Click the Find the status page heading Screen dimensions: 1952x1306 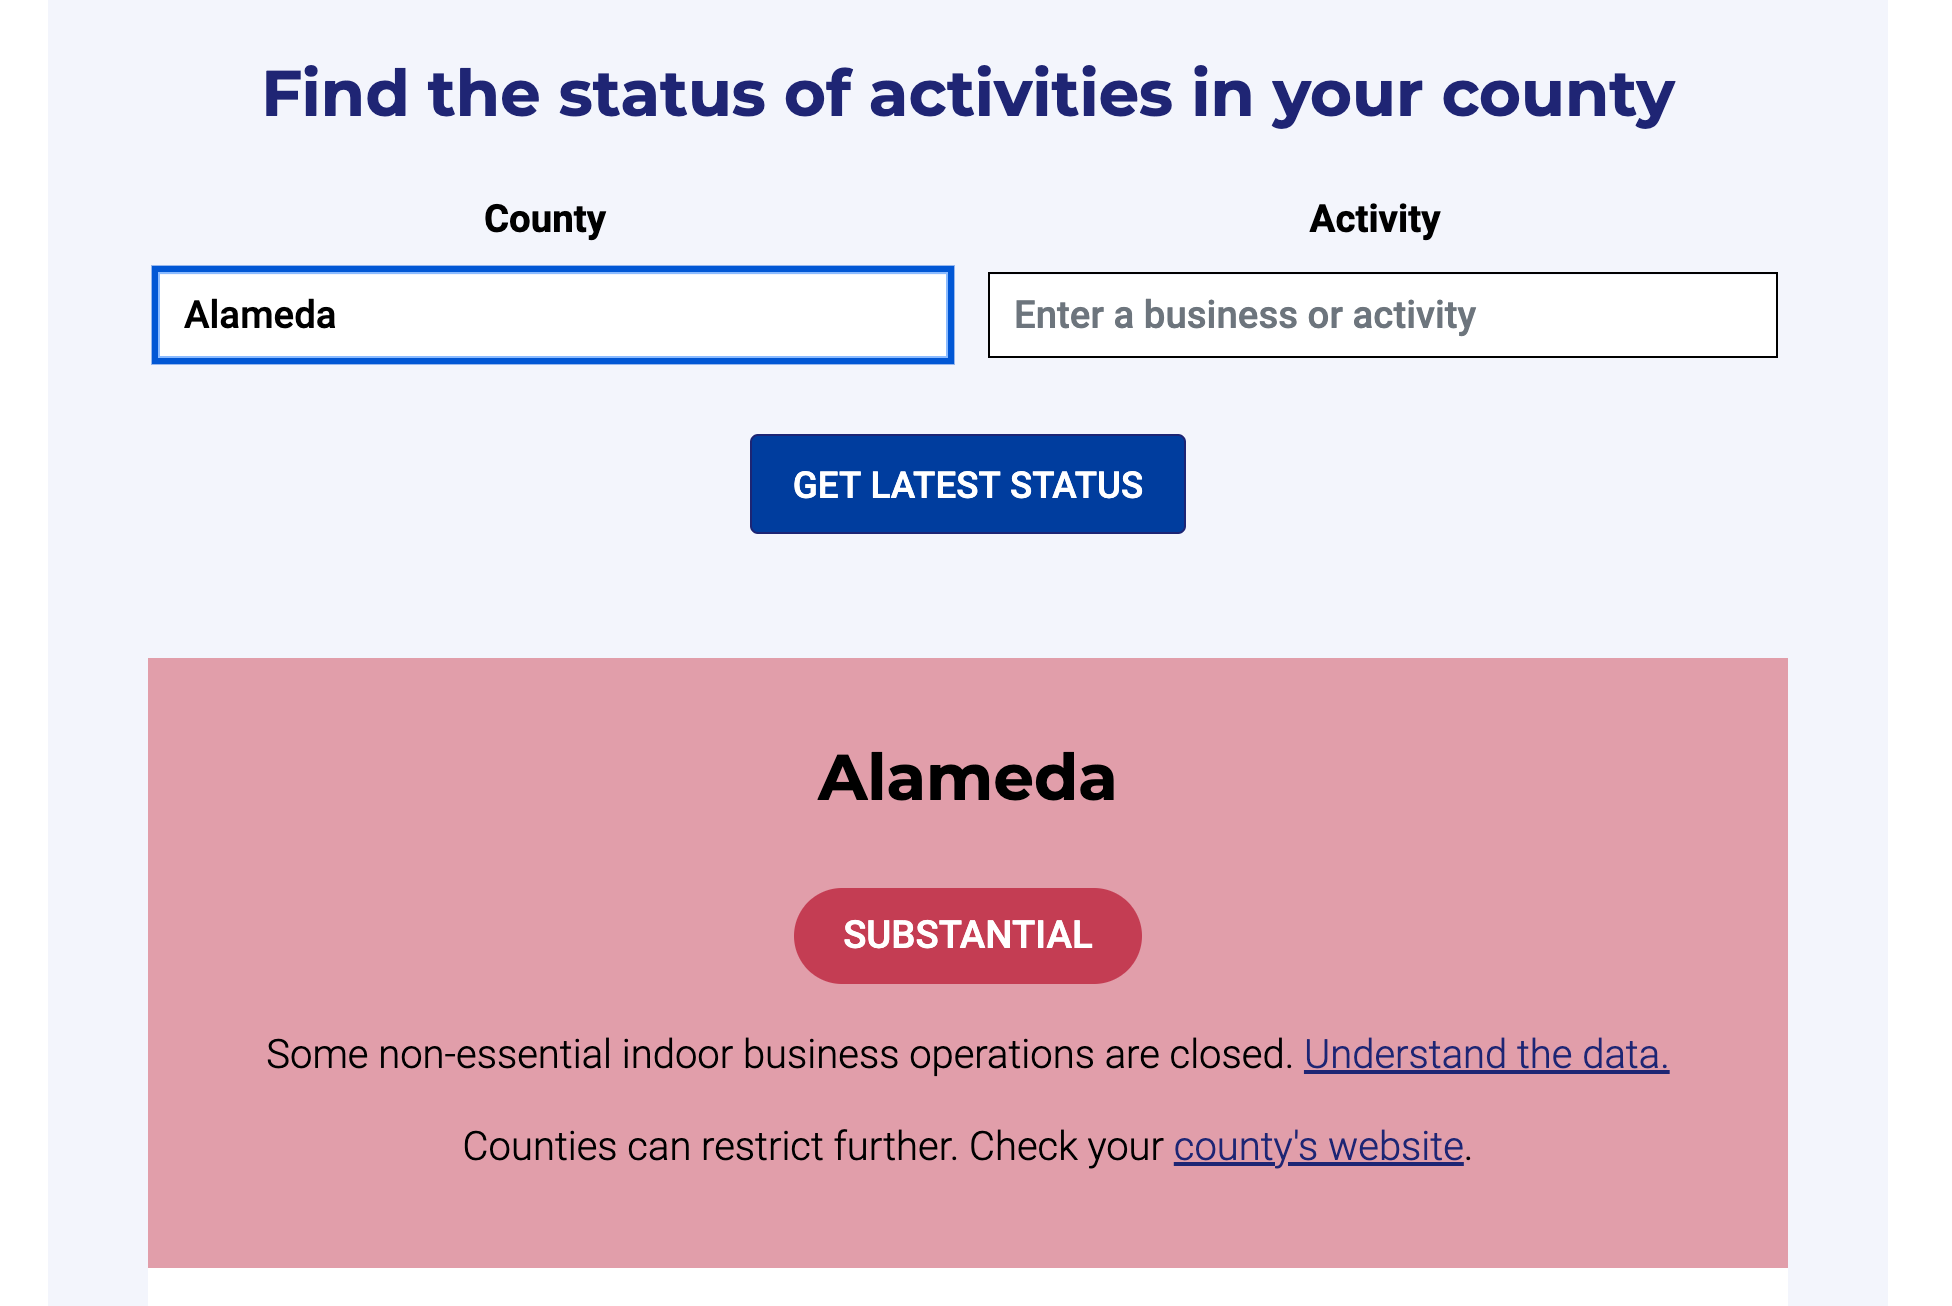(967, 94)
